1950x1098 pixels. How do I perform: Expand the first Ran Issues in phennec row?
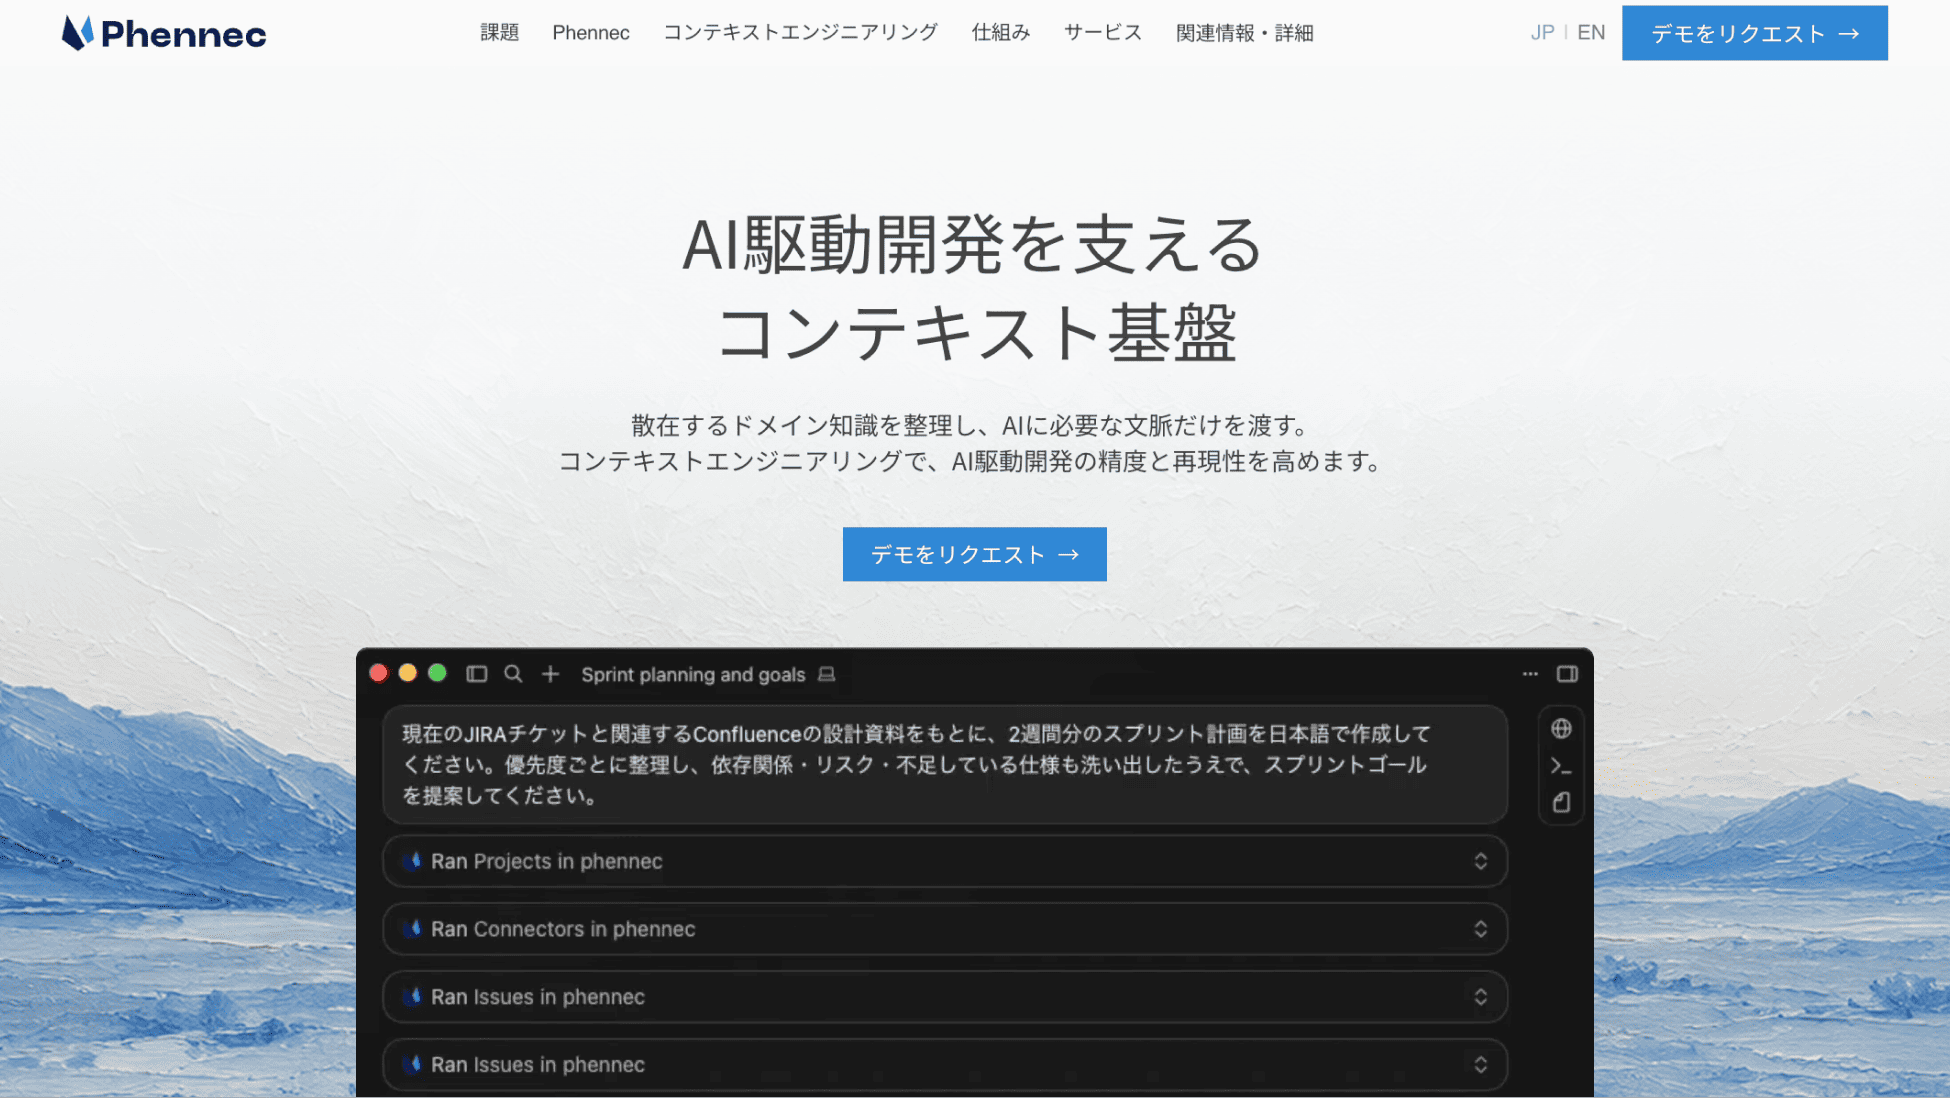coord(945,997)
